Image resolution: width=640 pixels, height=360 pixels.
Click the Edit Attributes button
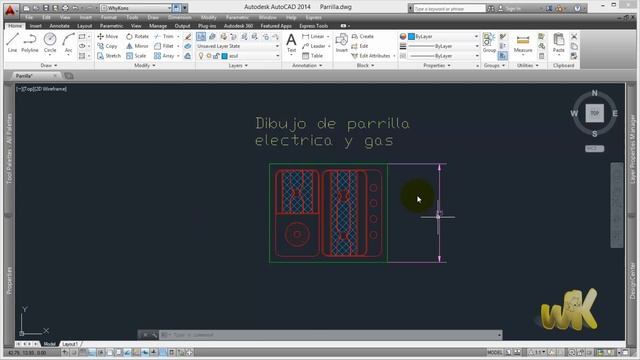point(371,56)
